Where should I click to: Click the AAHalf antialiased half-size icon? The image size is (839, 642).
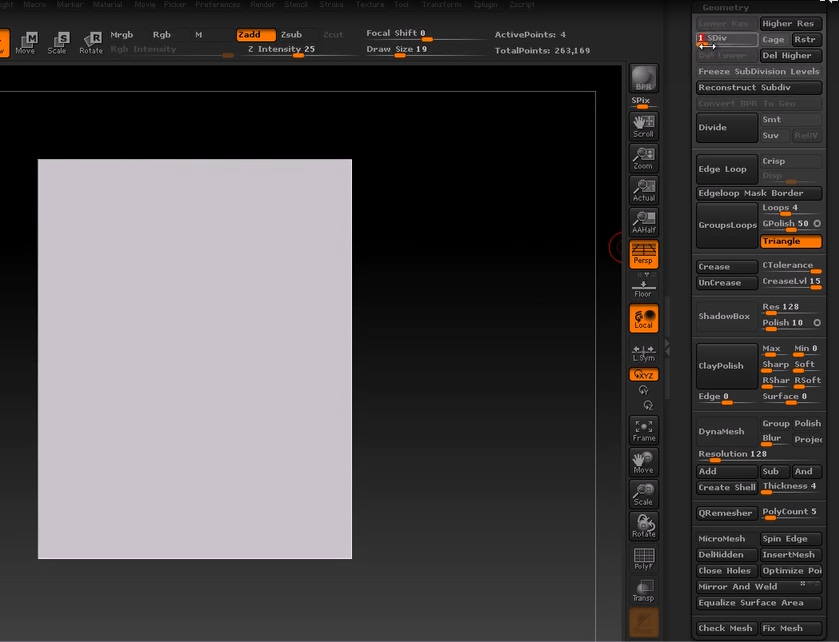click(x=644, y=222)
